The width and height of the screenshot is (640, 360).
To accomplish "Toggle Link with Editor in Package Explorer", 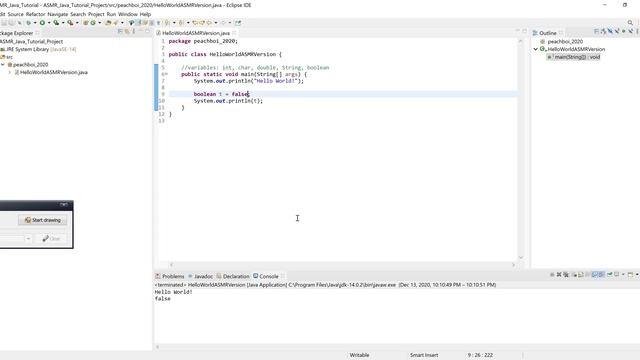I will click(127, 31).
